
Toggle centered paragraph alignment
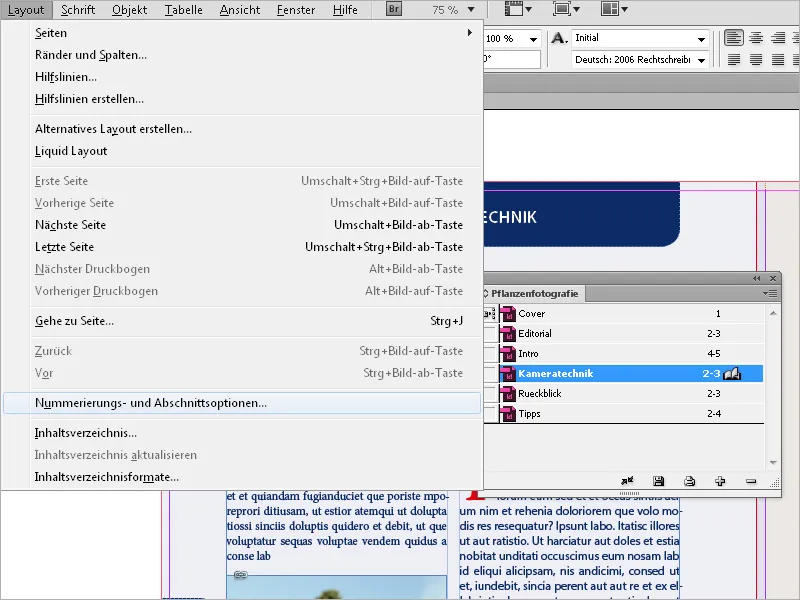coord(756,37)
